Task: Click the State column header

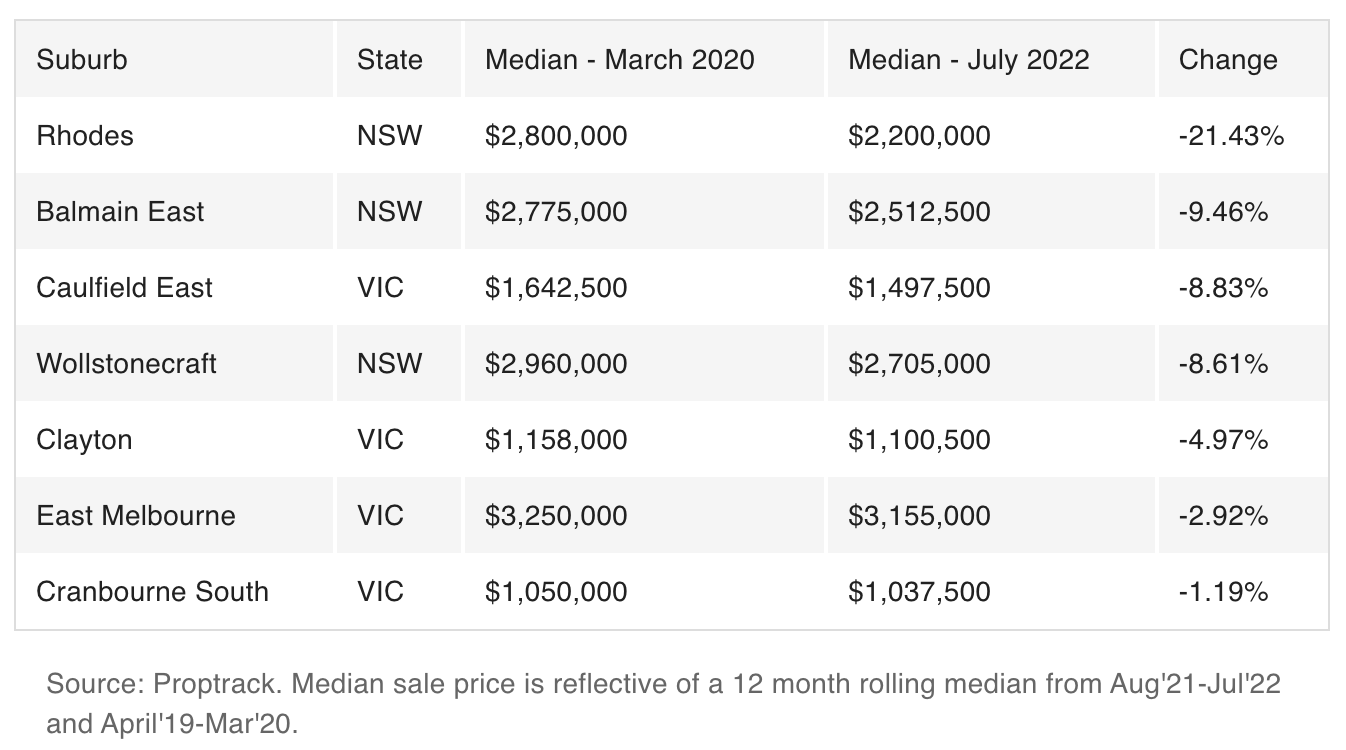Action: [x=390, y=60]
